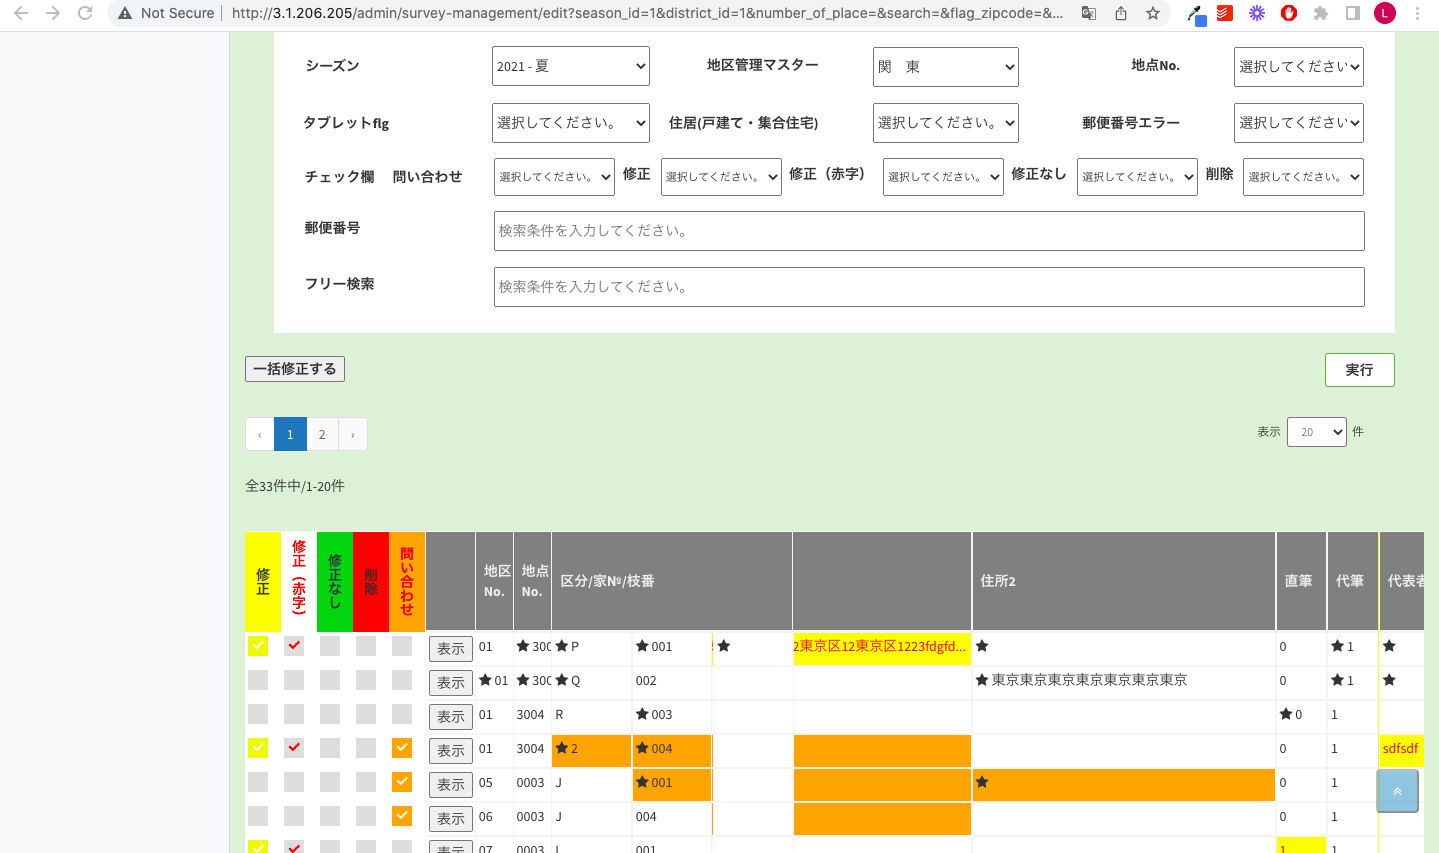Click the scroll-to-top arrow button

pyautogui.click(x=1397, y=791)
